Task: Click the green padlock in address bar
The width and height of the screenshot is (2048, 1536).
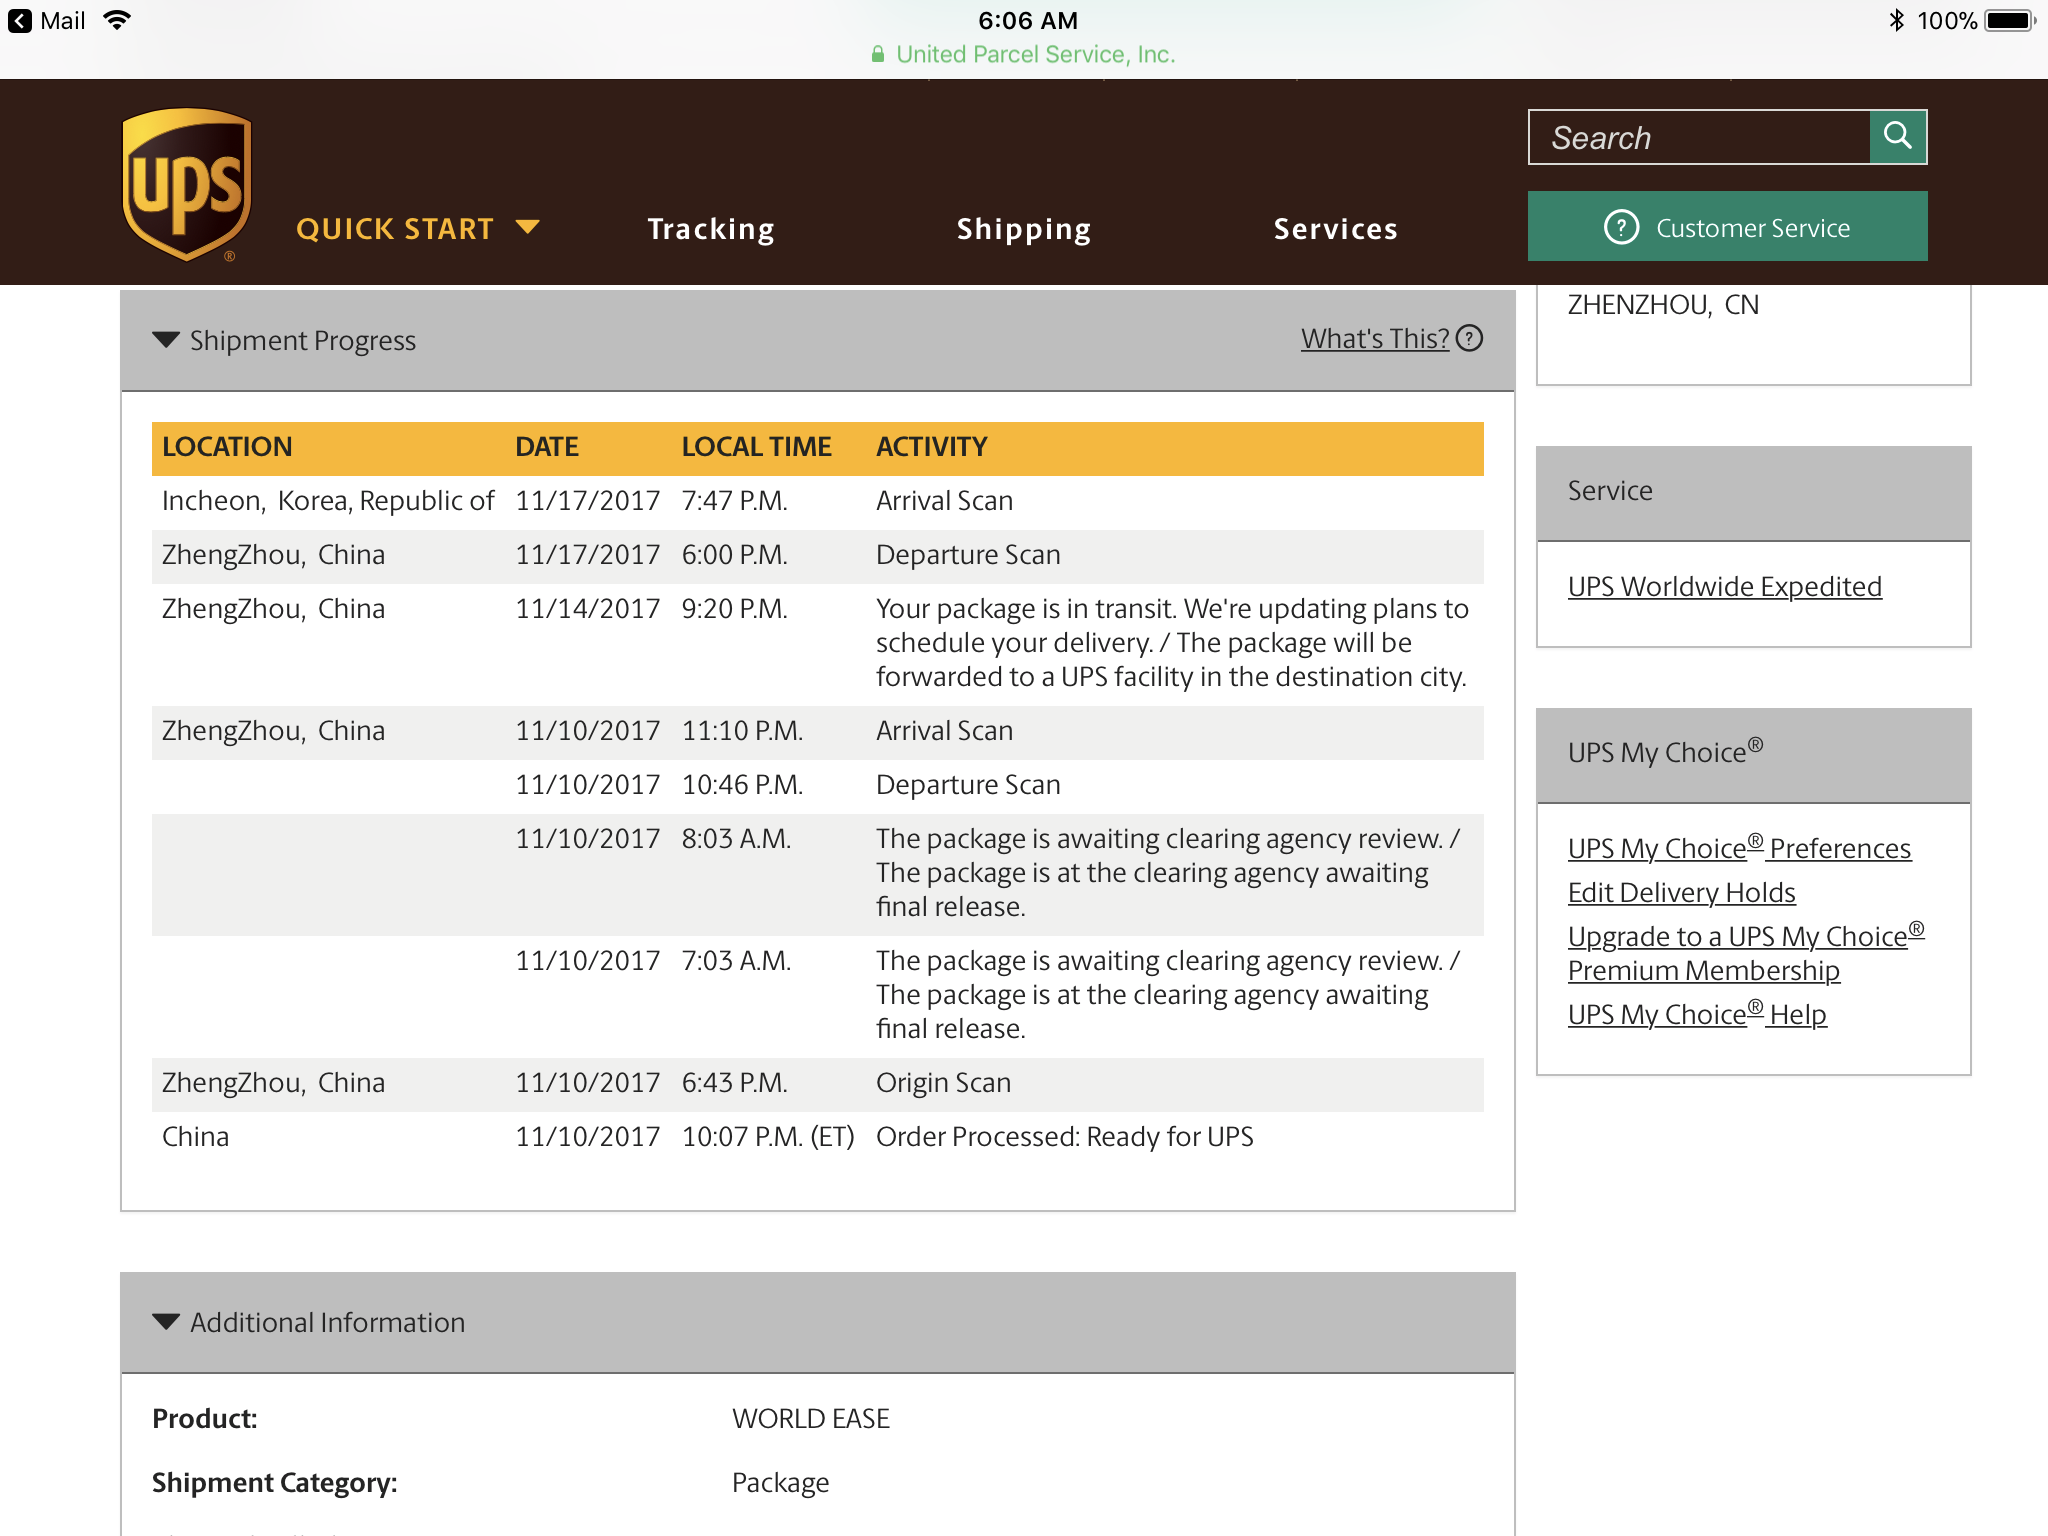Action: coord(877,55)
